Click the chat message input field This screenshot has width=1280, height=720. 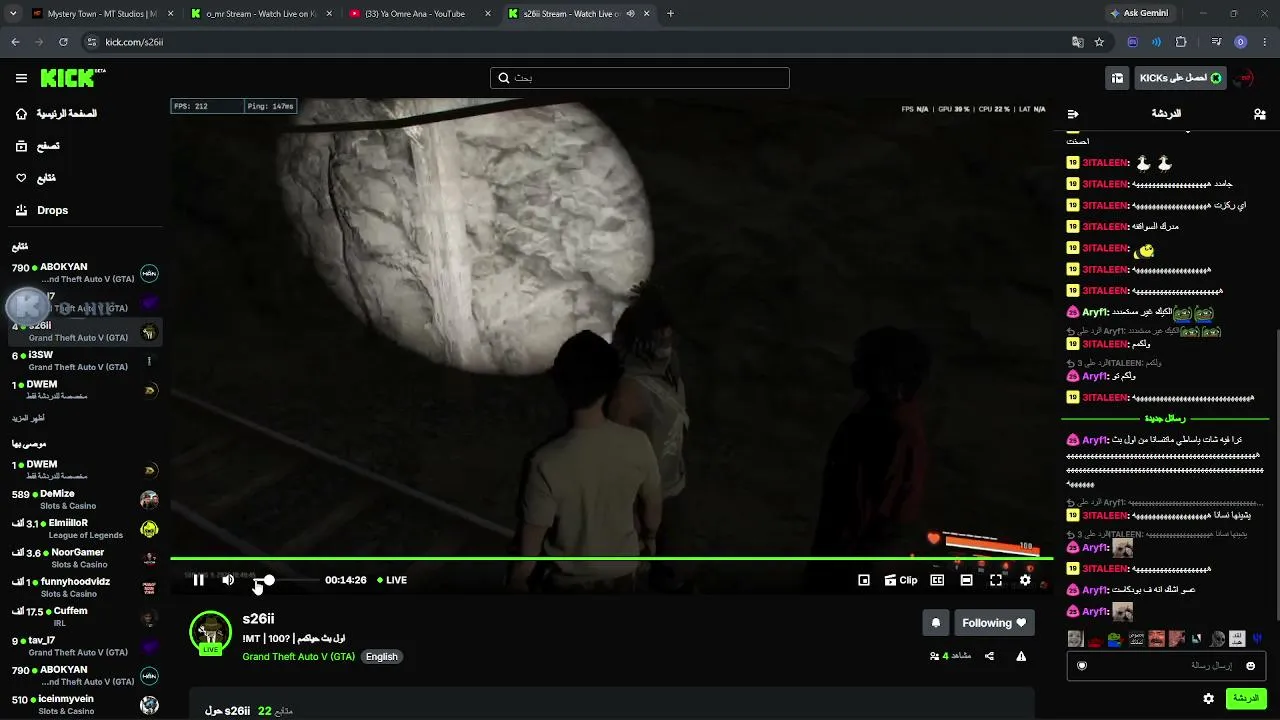pyautogui.click(x=1166, y=665)
